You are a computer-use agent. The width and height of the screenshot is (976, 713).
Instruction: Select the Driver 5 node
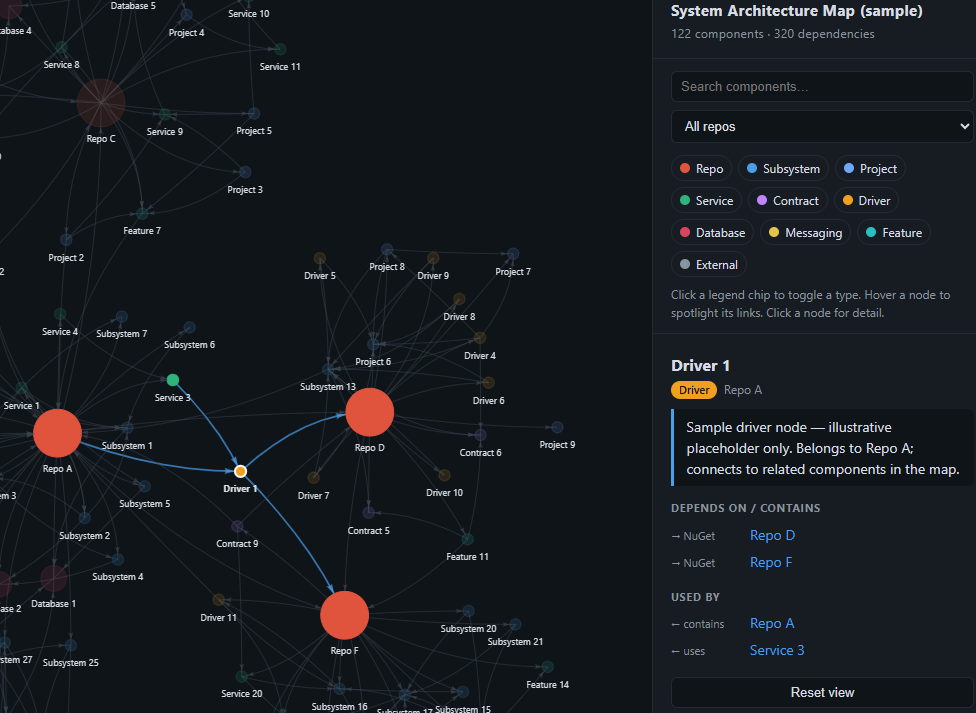[320, 258]
